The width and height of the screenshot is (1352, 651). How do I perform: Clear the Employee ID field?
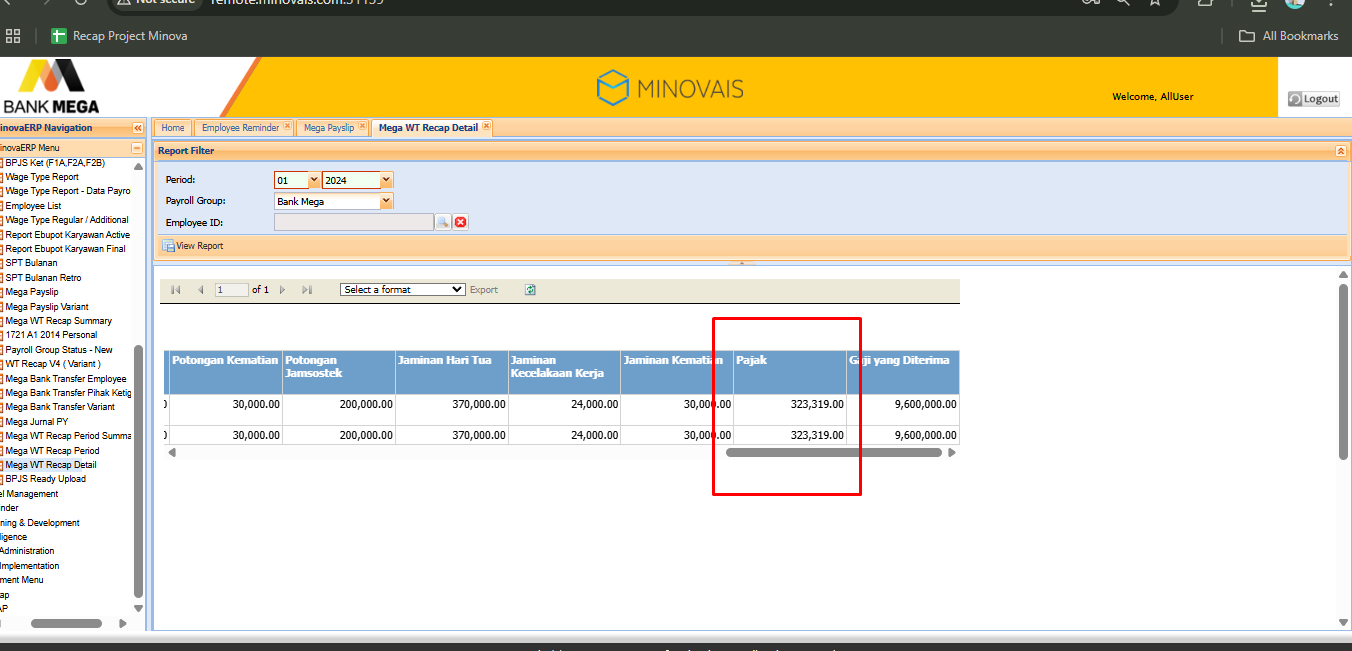[461, 222]
